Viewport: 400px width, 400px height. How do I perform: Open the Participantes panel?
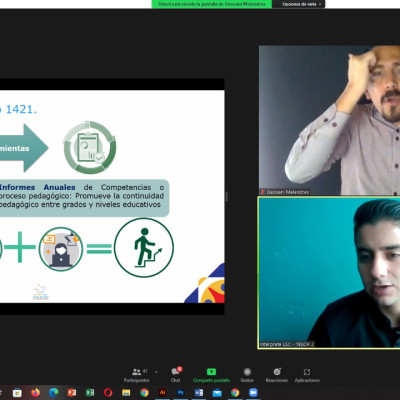point(137,375)
